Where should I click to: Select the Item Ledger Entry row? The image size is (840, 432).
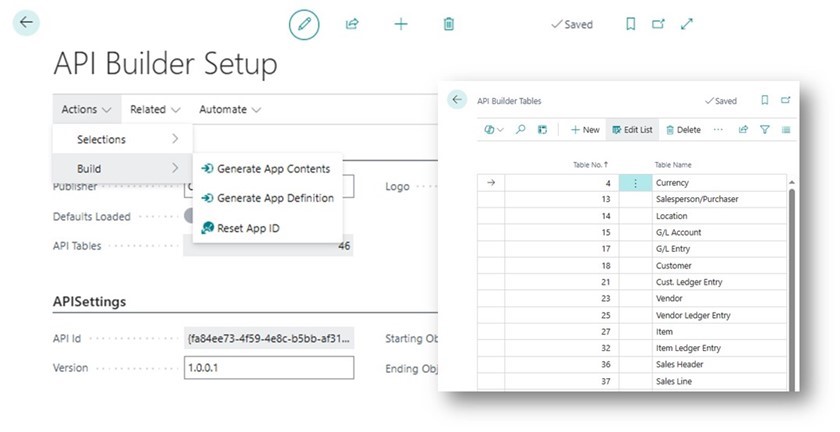point(632,348)
